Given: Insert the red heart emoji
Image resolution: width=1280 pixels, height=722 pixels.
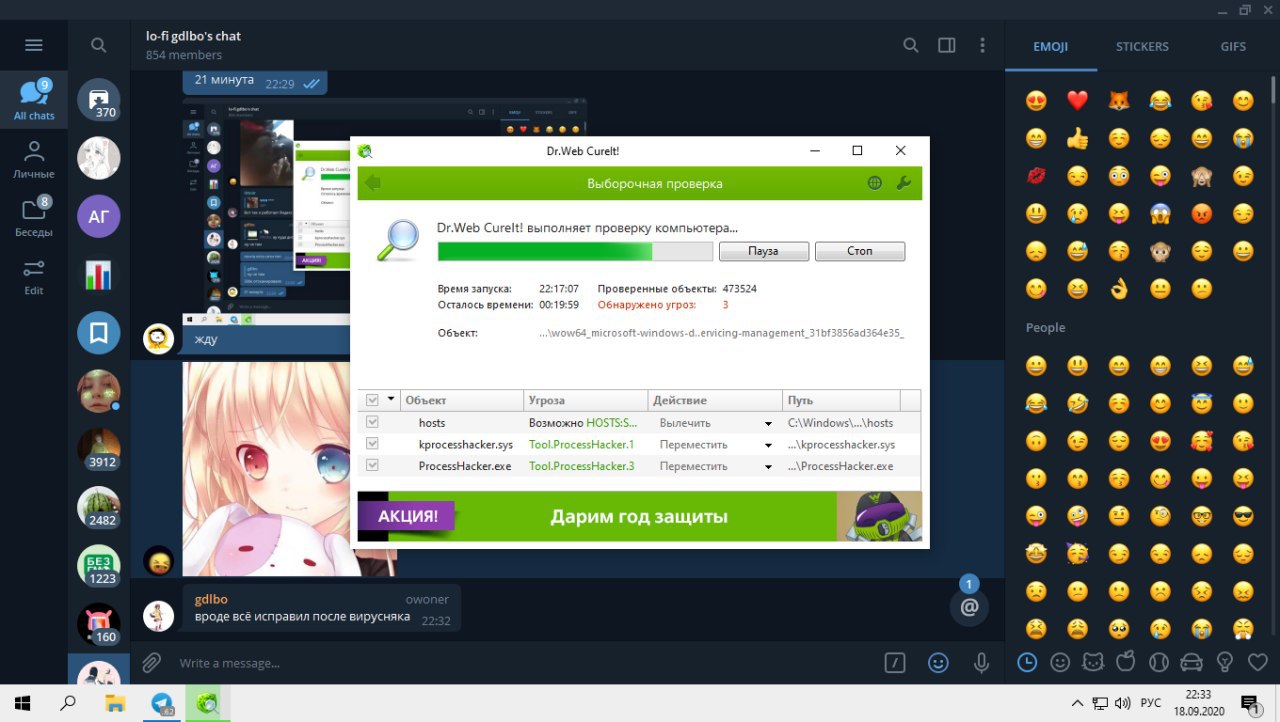Looking at the screenshot, I should [1077, 100].
